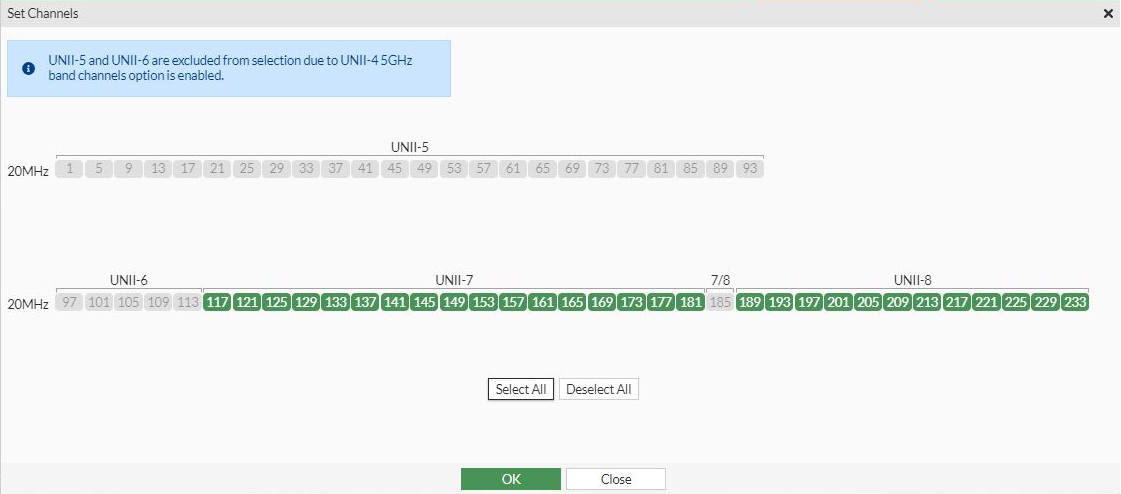Image resolution: width=1121 pixels, height=494 pixels.
Task: Click the info icon in the notice banner
Action: pos(29,69)
